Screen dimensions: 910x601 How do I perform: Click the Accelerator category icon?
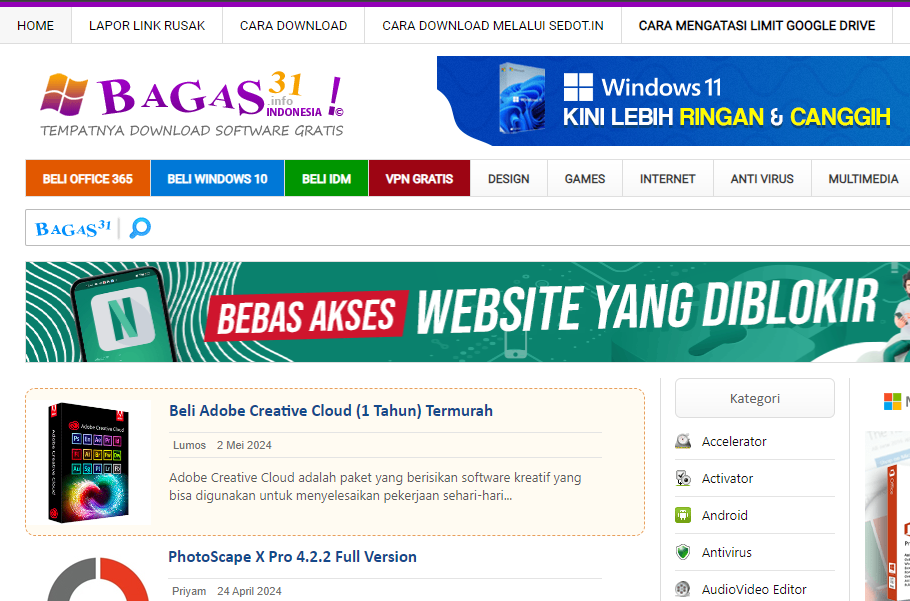[683, 441]
